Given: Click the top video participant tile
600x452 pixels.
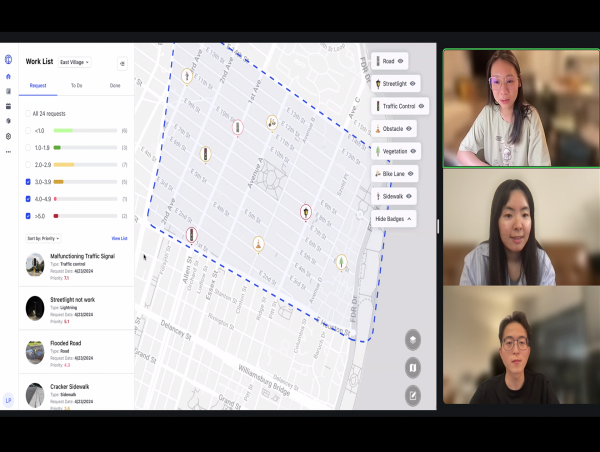Looking at the screenshot, I should (x=521, y=108).
